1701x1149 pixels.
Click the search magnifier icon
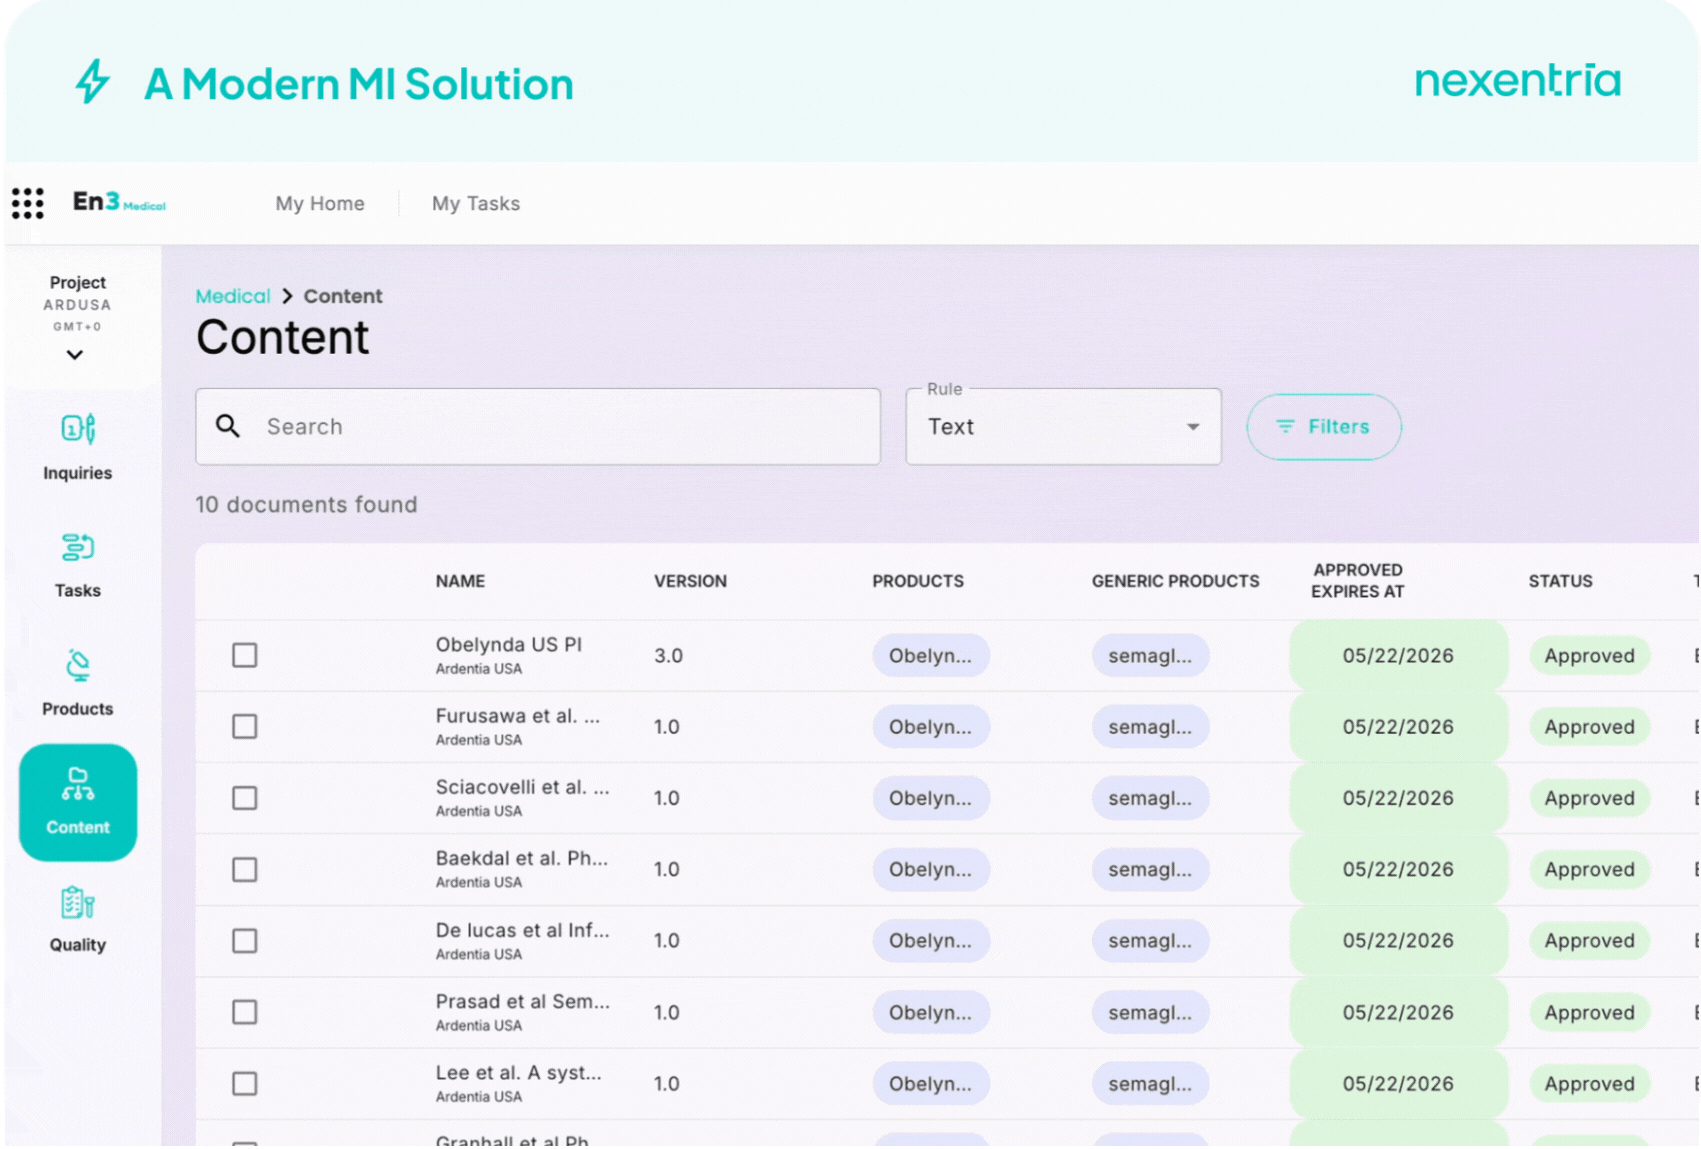coord(228,426)
